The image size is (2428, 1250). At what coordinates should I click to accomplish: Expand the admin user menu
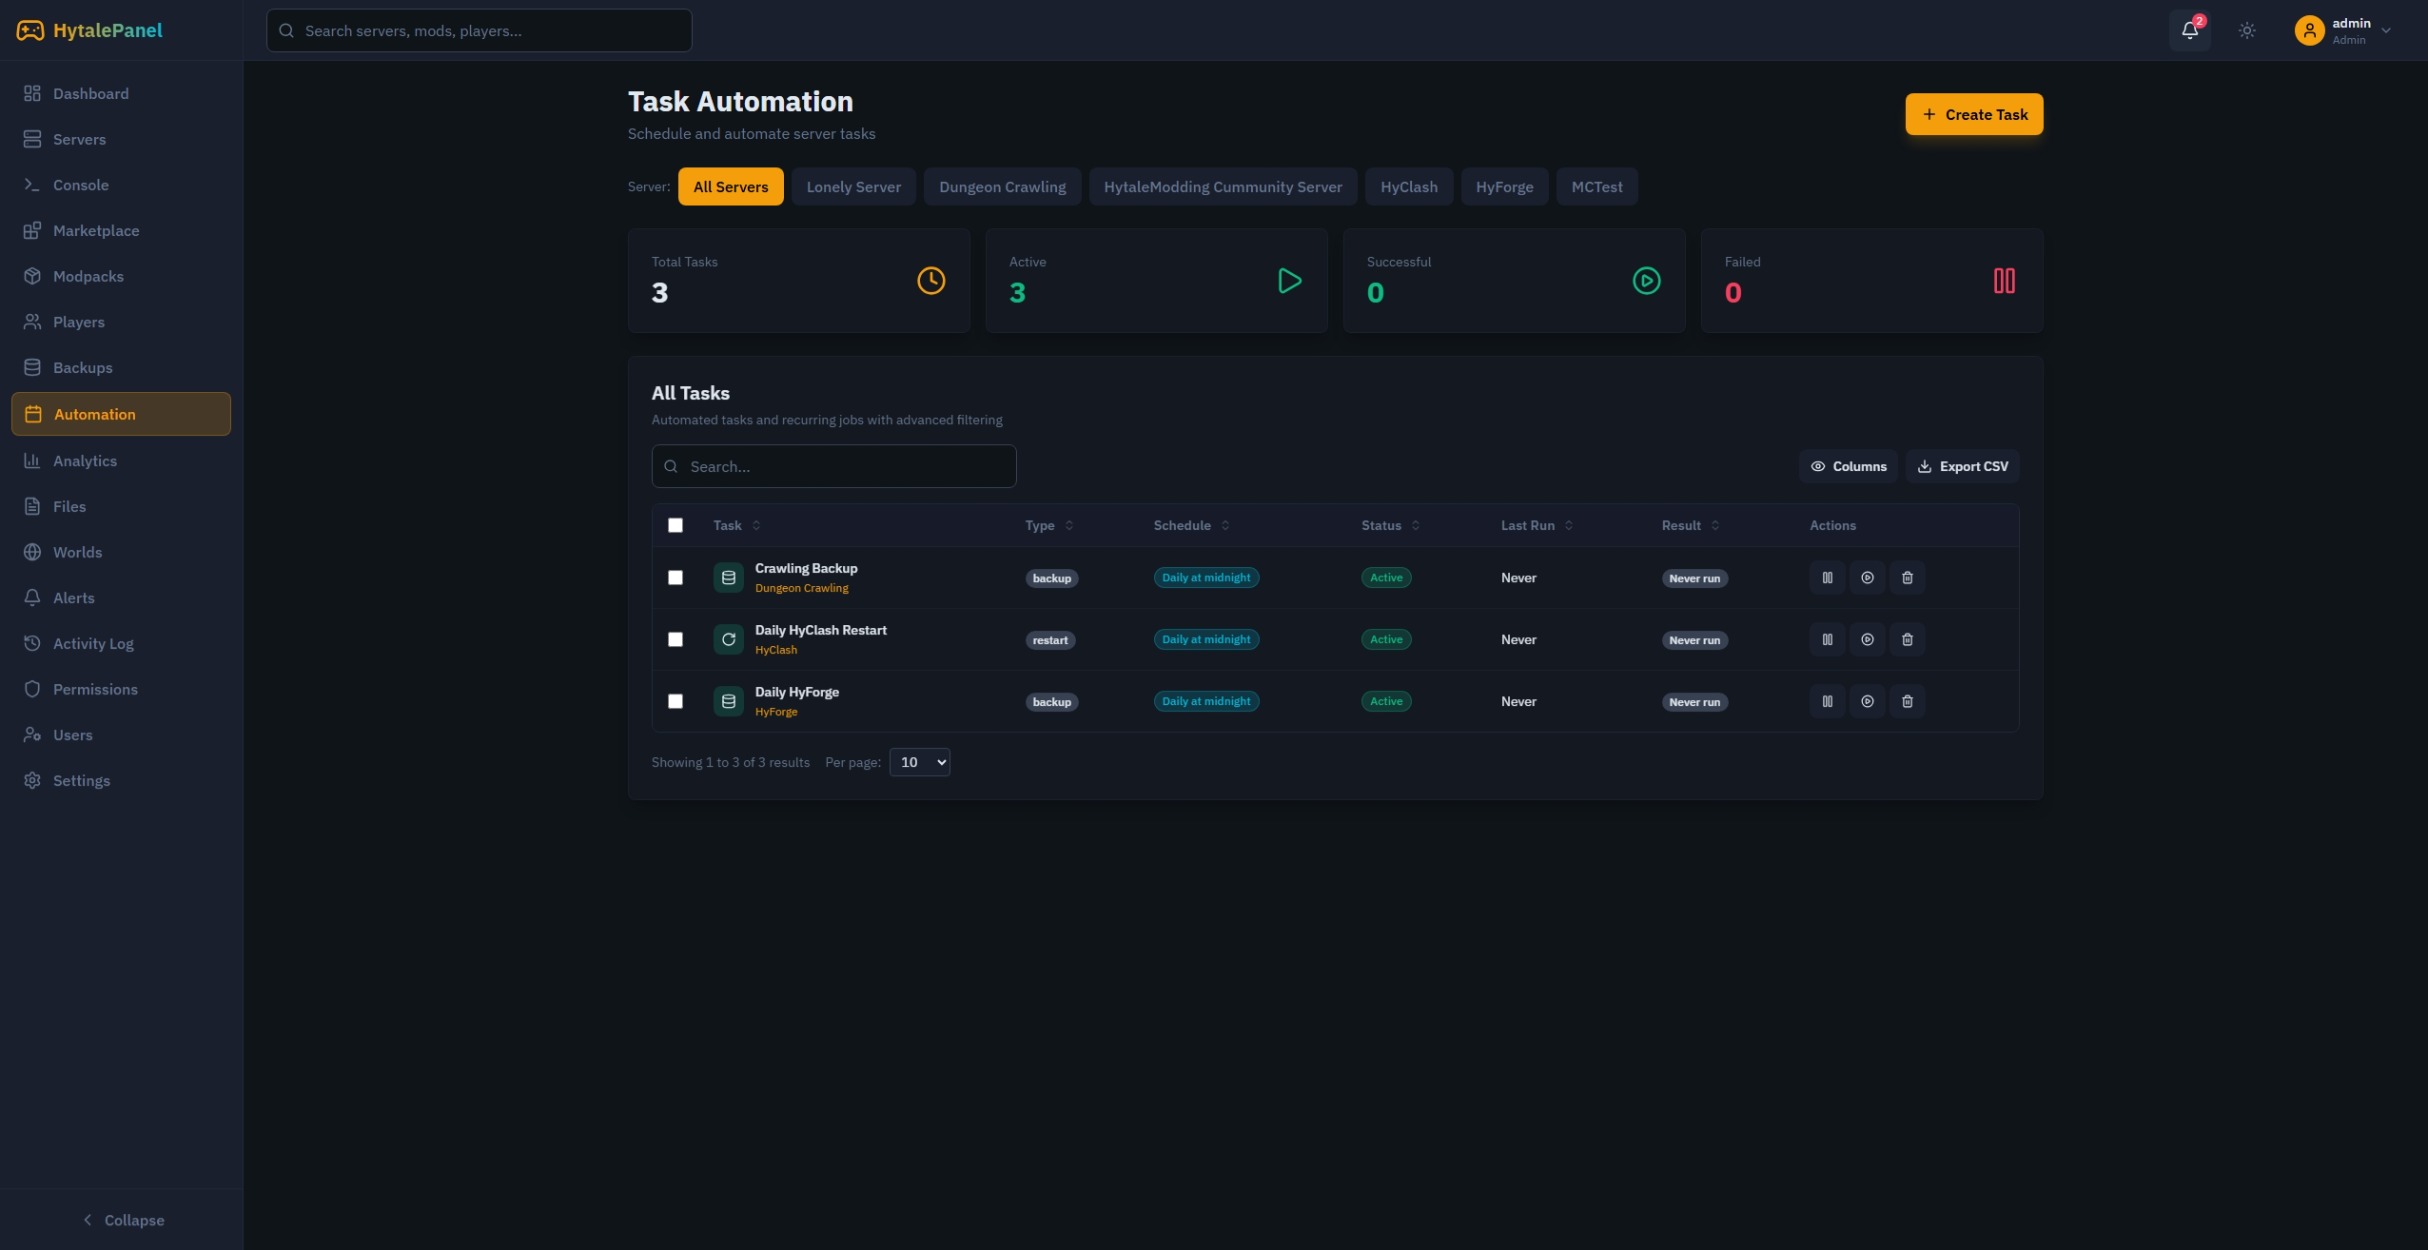pyautogui.click(x=2344, y=30)
